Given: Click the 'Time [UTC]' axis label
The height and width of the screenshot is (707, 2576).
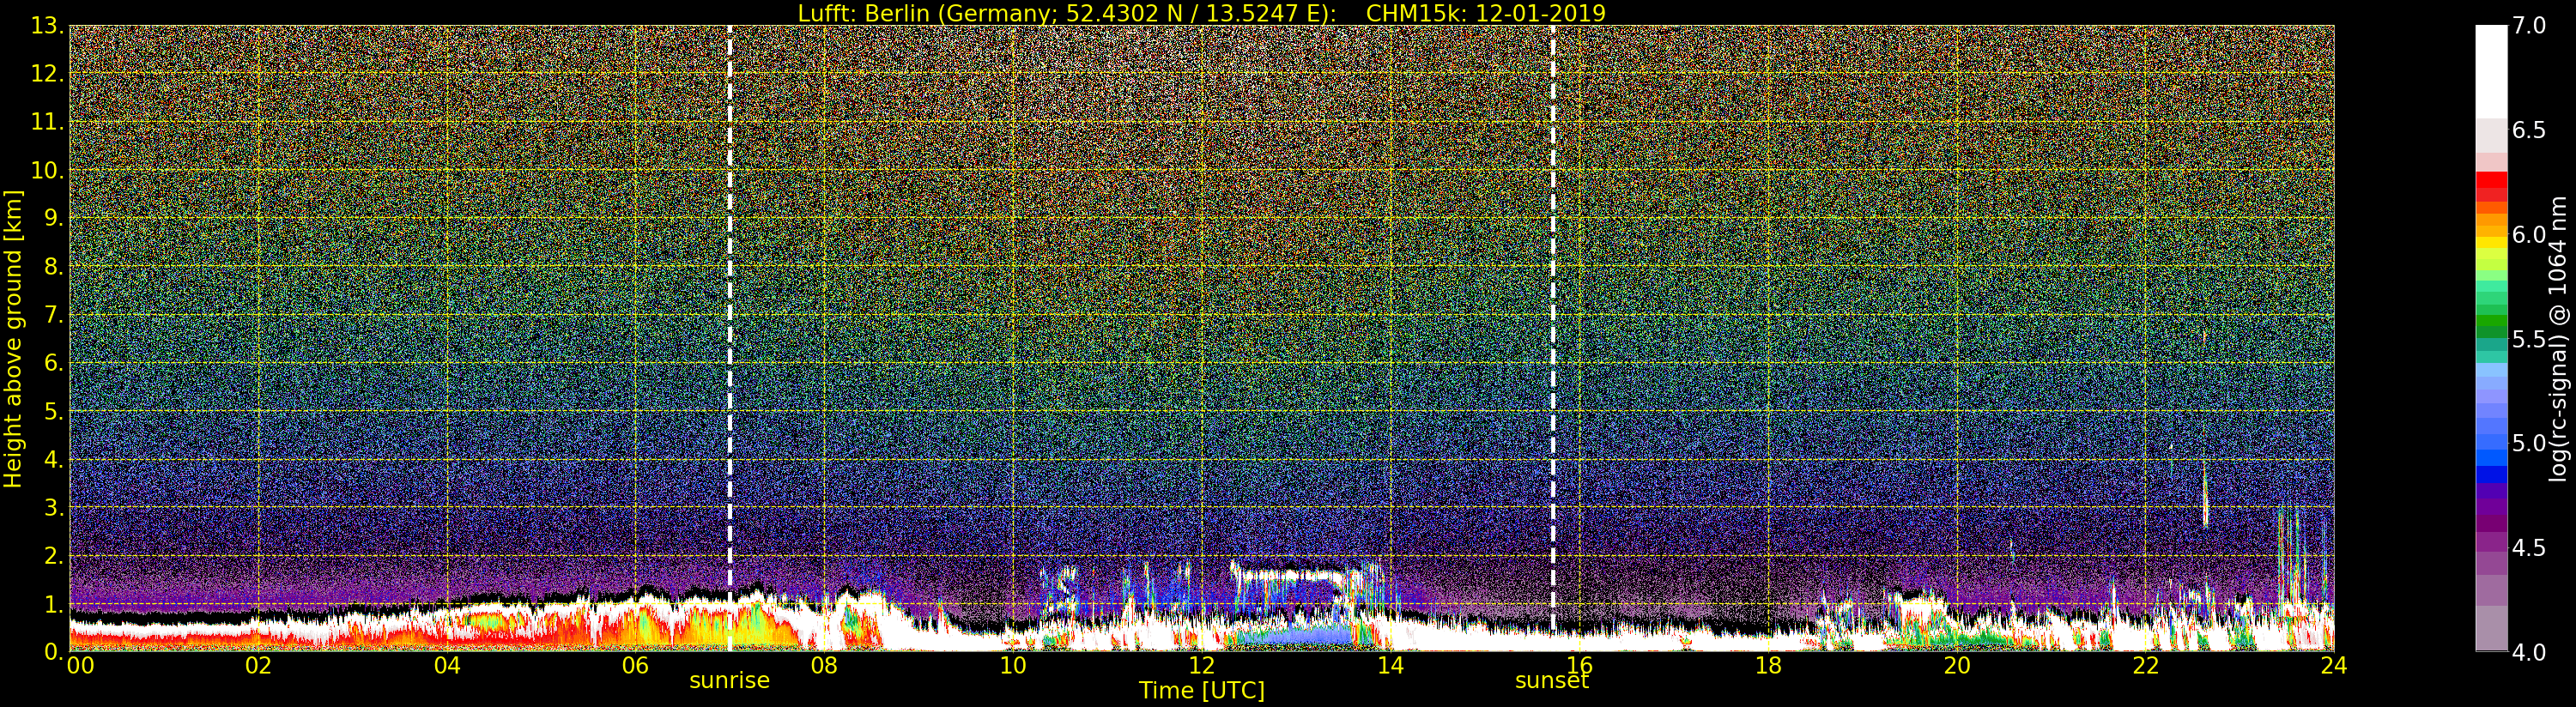Looking at the screenshot, I should [1201, 691].
